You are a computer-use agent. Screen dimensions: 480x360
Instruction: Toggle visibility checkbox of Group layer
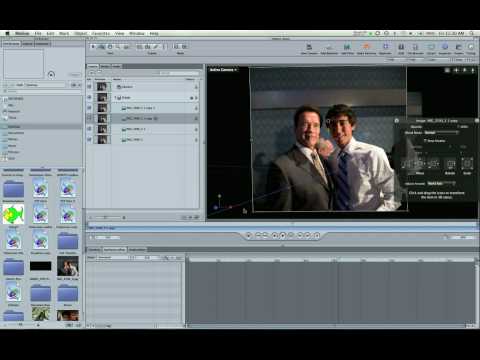point(89,97)
